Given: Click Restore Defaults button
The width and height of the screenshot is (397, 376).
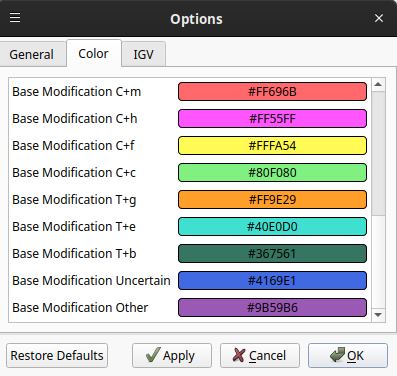Looking at the screenshot, I should click(x=57, y=356).
